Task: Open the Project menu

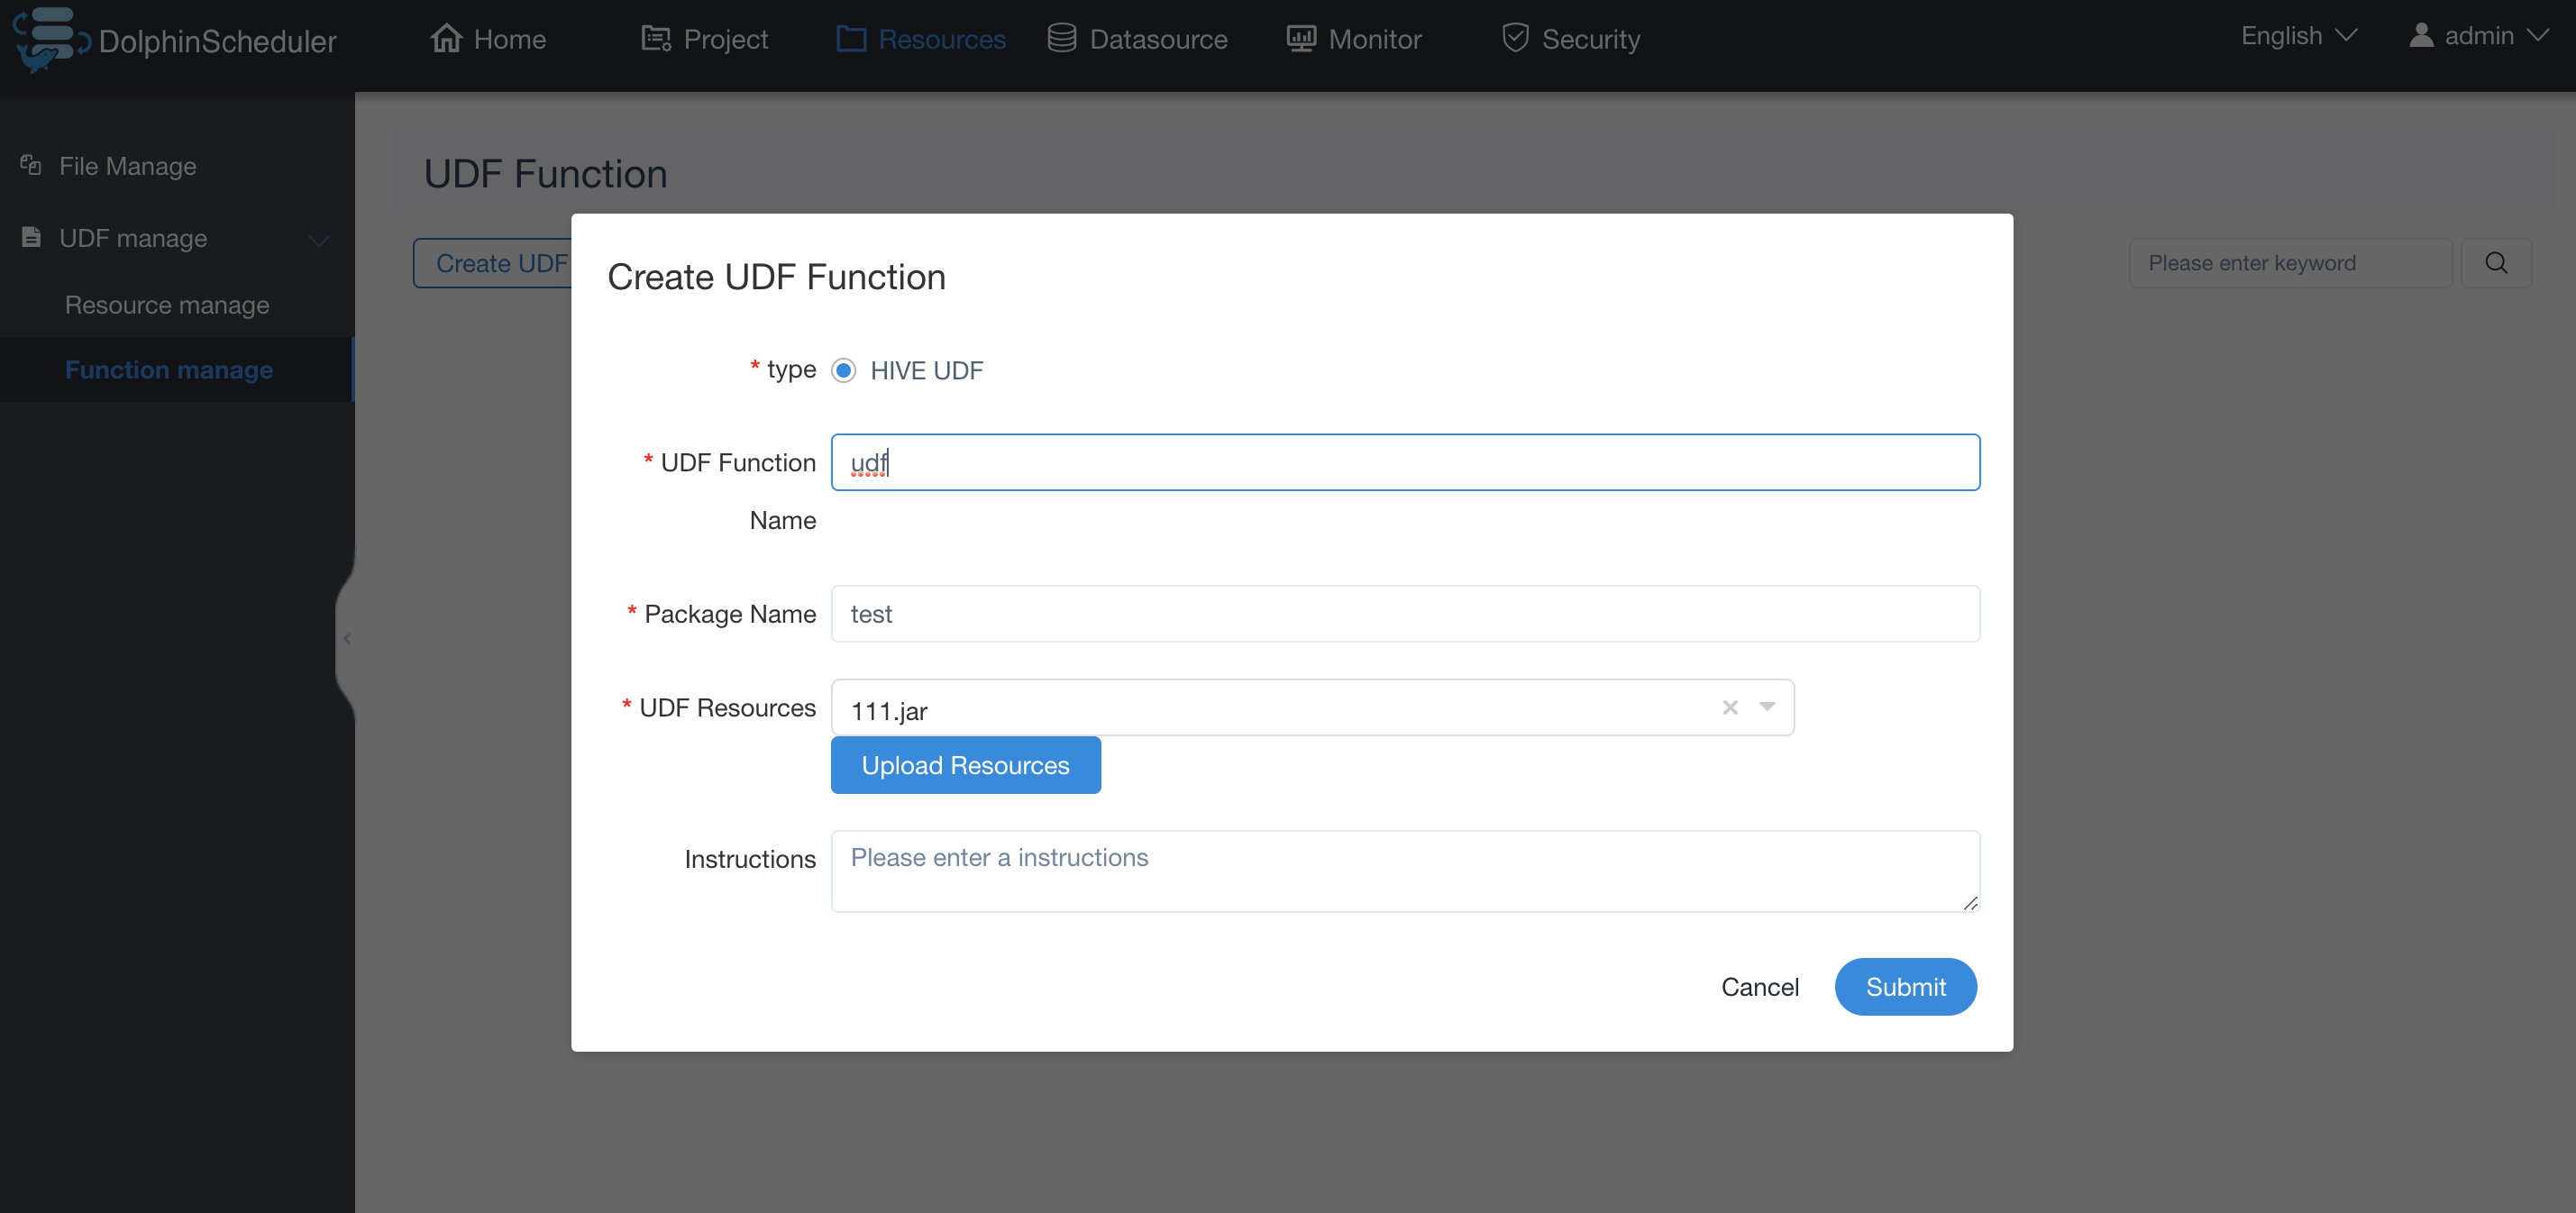Action: 704,39
